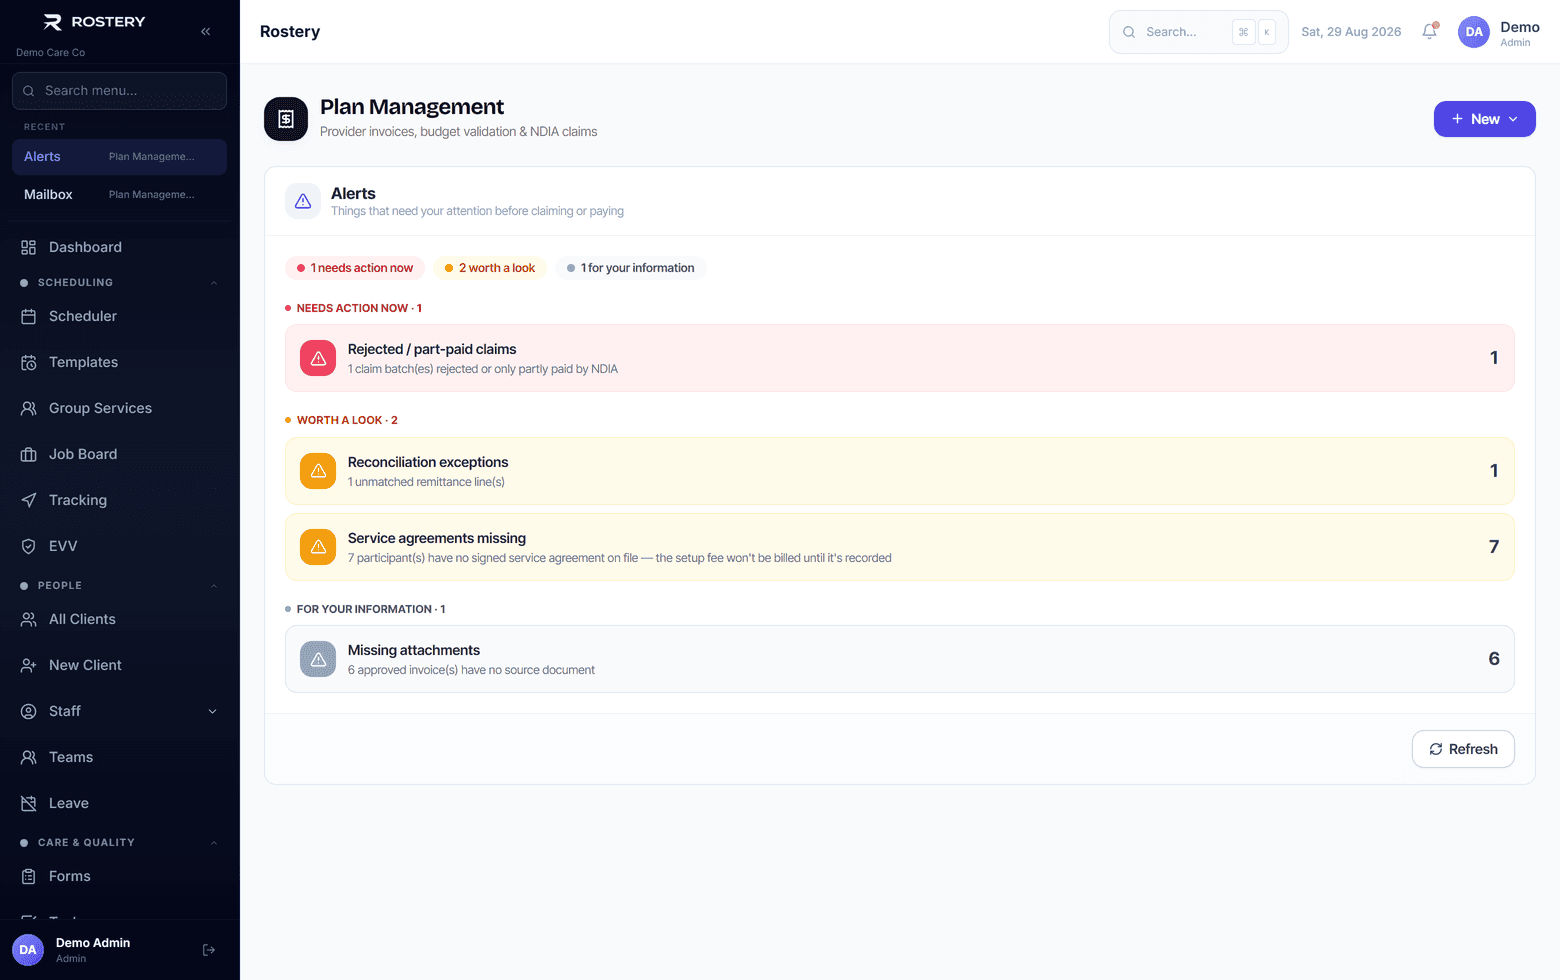
Task: Click the Dashboard grid icon
Action: click(x=29, y=247)
